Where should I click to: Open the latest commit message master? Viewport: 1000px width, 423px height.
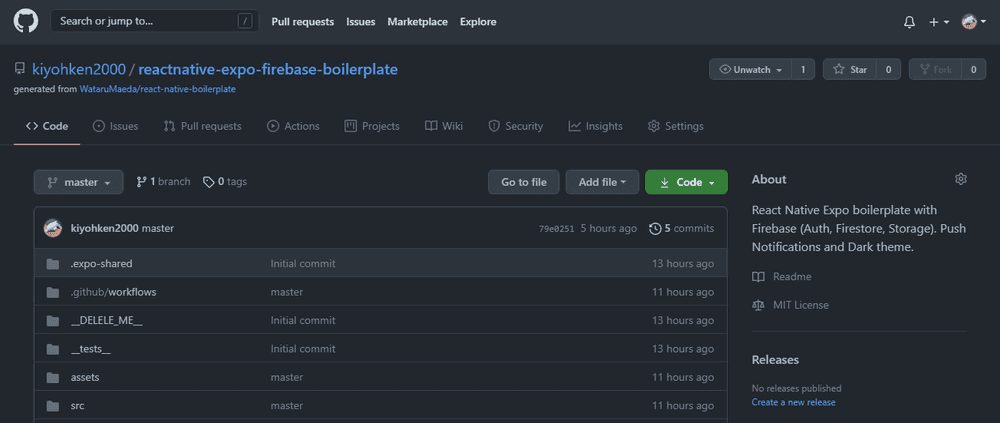158,228
